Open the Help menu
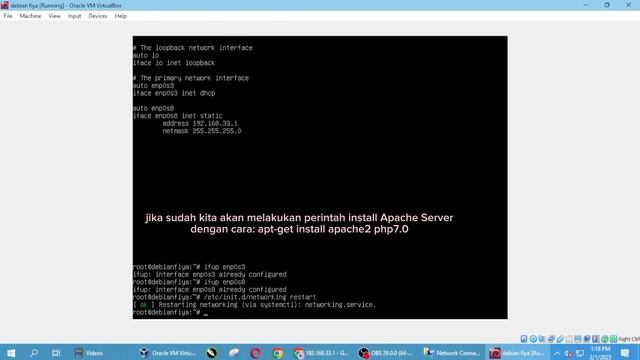Screen dimensions: 640x360 [120, 16]
